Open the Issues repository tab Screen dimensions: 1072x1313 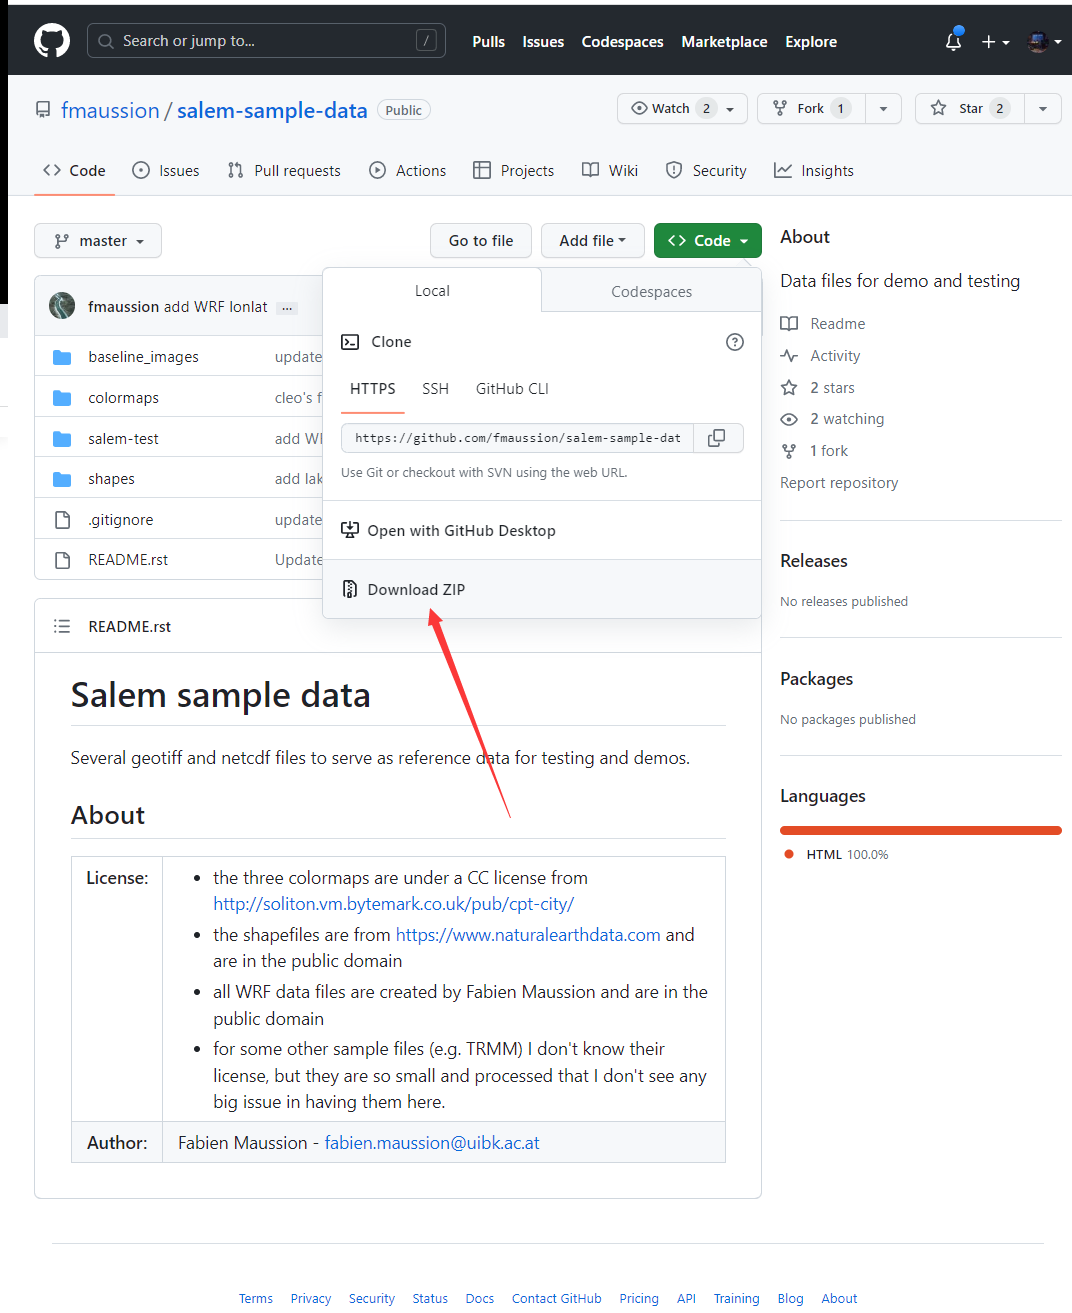tap(166, 171)
